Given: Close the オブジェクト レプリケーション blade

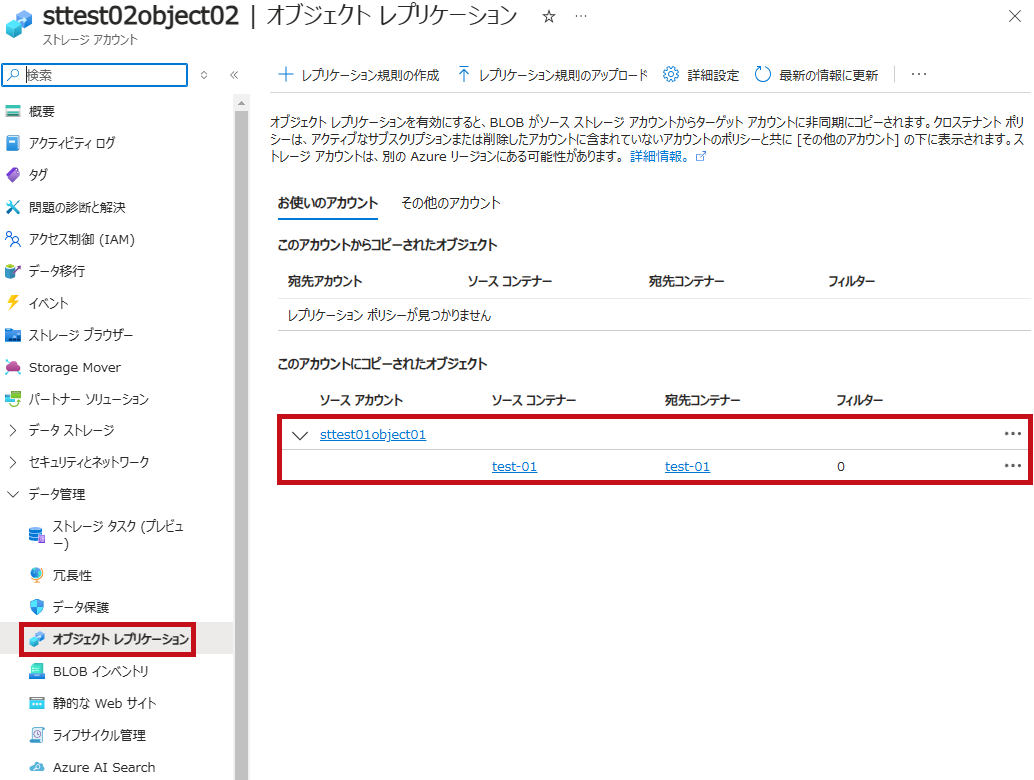Looking at the screenshot, I should tap(1015, 16).
